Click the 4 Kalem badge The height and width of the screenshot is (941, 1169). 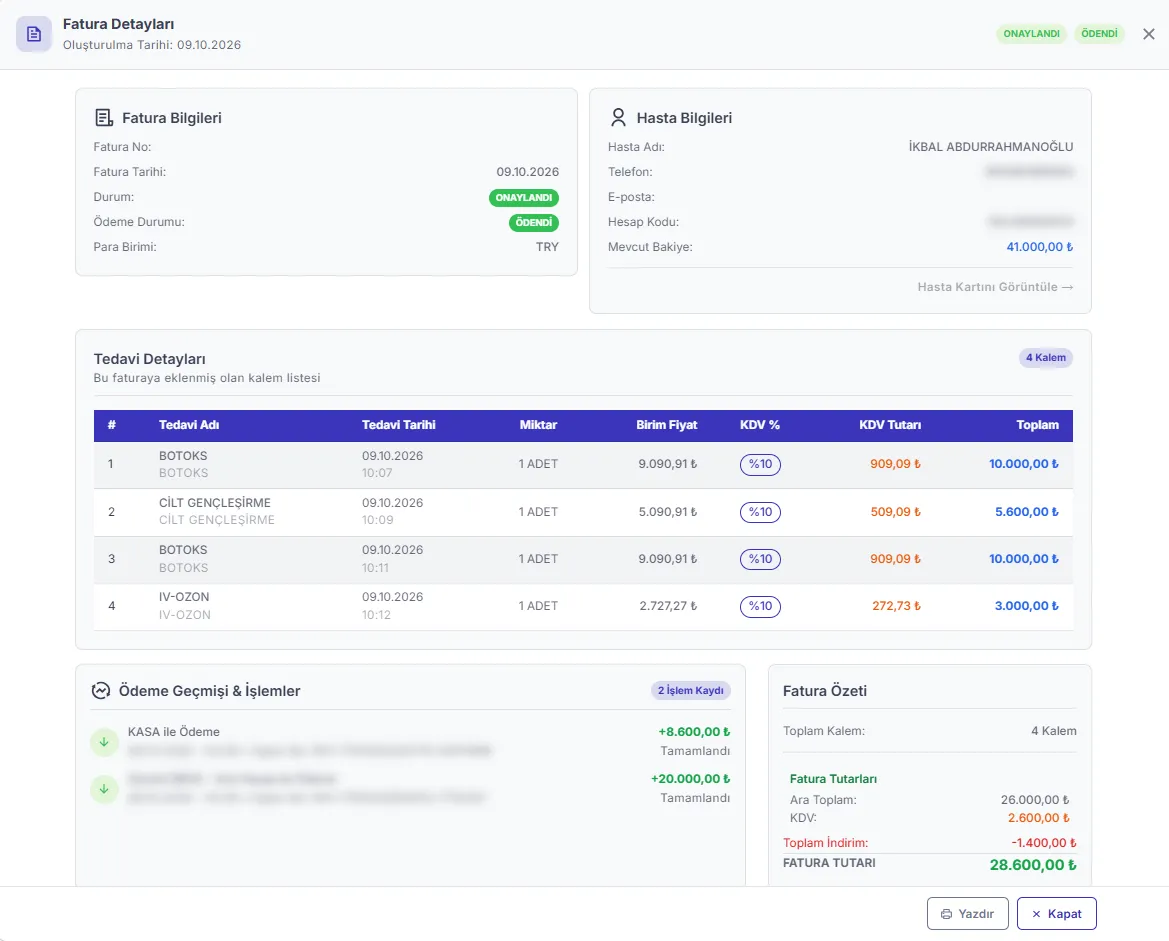tap(1046, 358)
